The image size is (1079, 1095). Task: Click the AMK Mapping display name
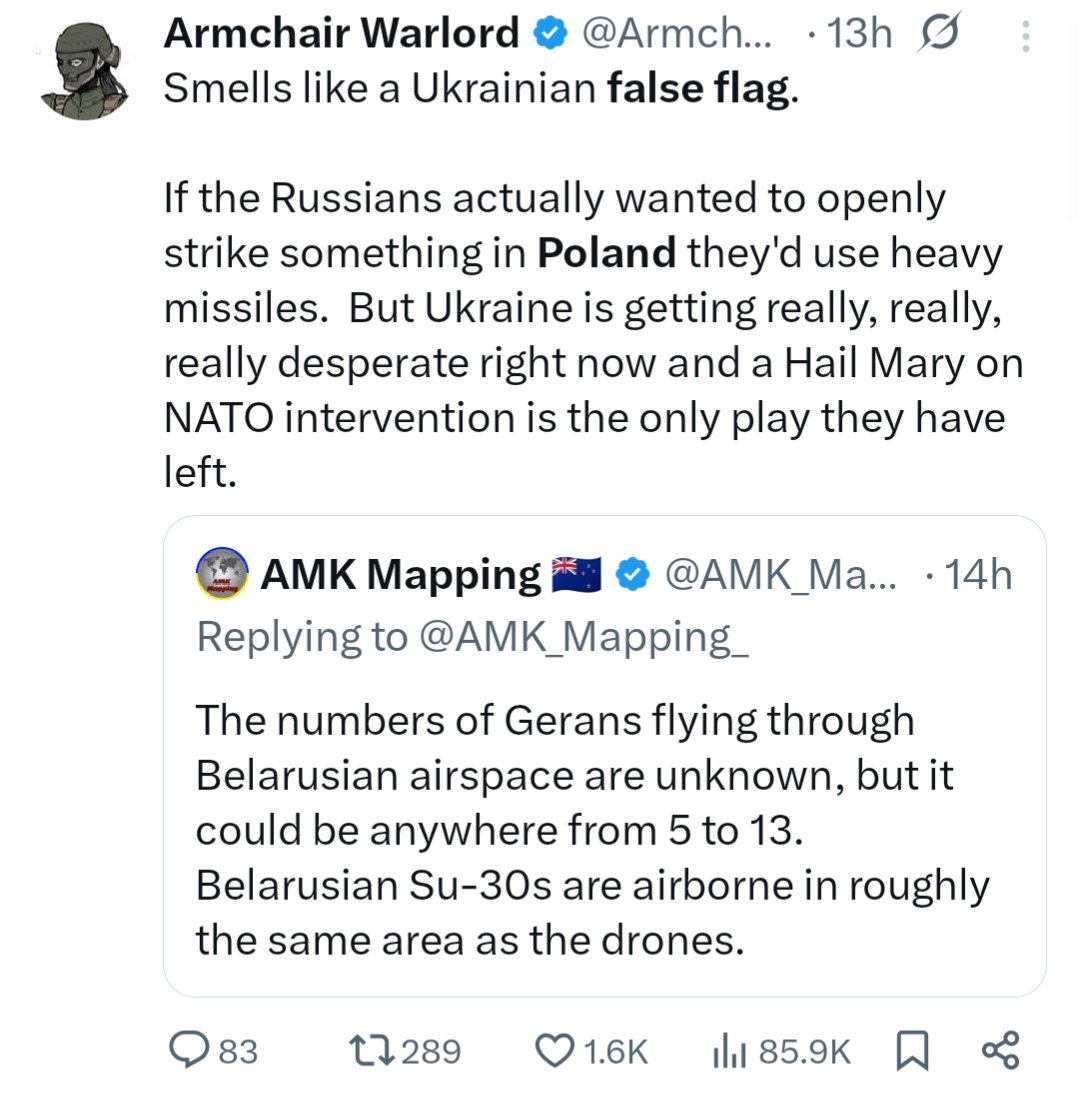400,575
